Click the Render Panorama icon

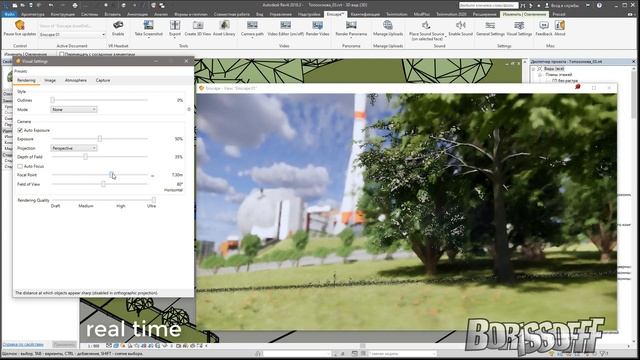[351, 25]
